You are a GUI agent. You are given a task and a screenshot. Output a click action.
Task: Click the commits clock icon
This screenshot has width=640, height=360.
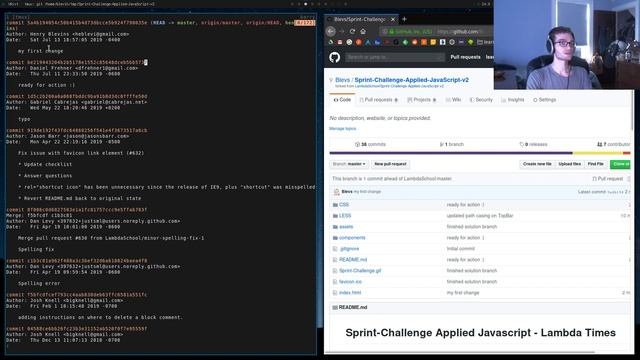pyautogui.click(x=358, y=144)
